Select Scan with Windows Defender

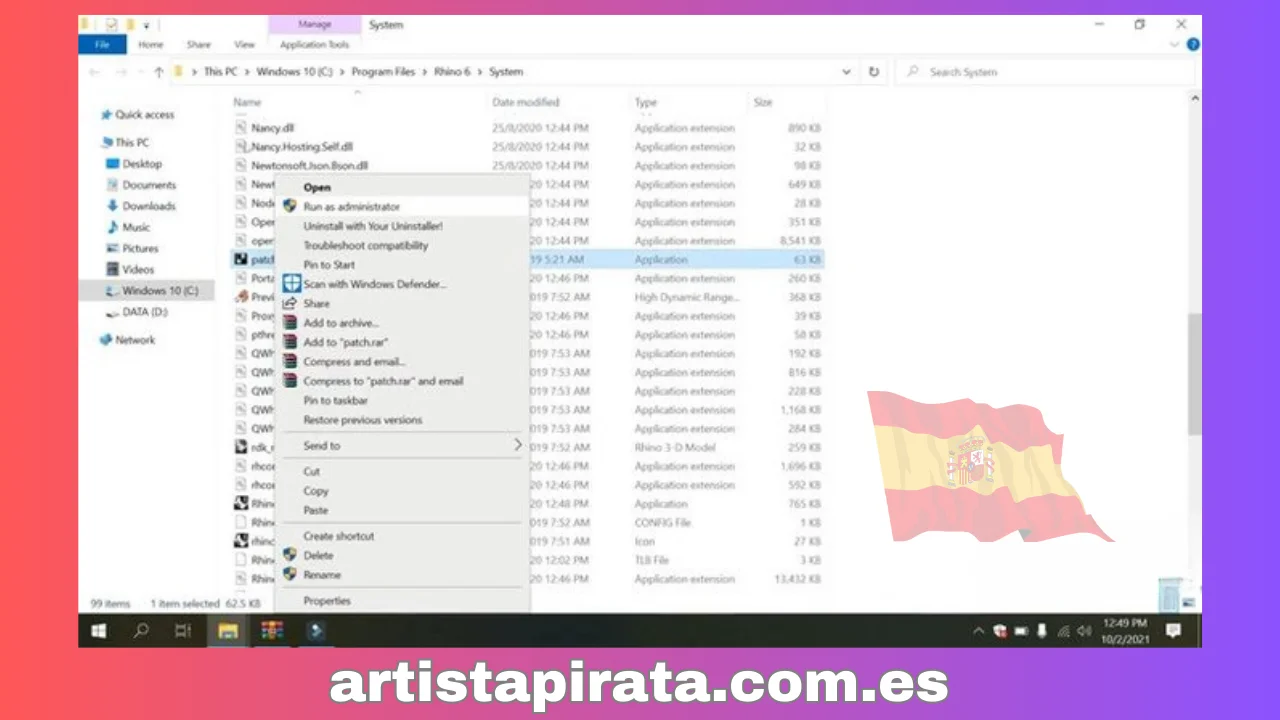[x=375, y=284]
